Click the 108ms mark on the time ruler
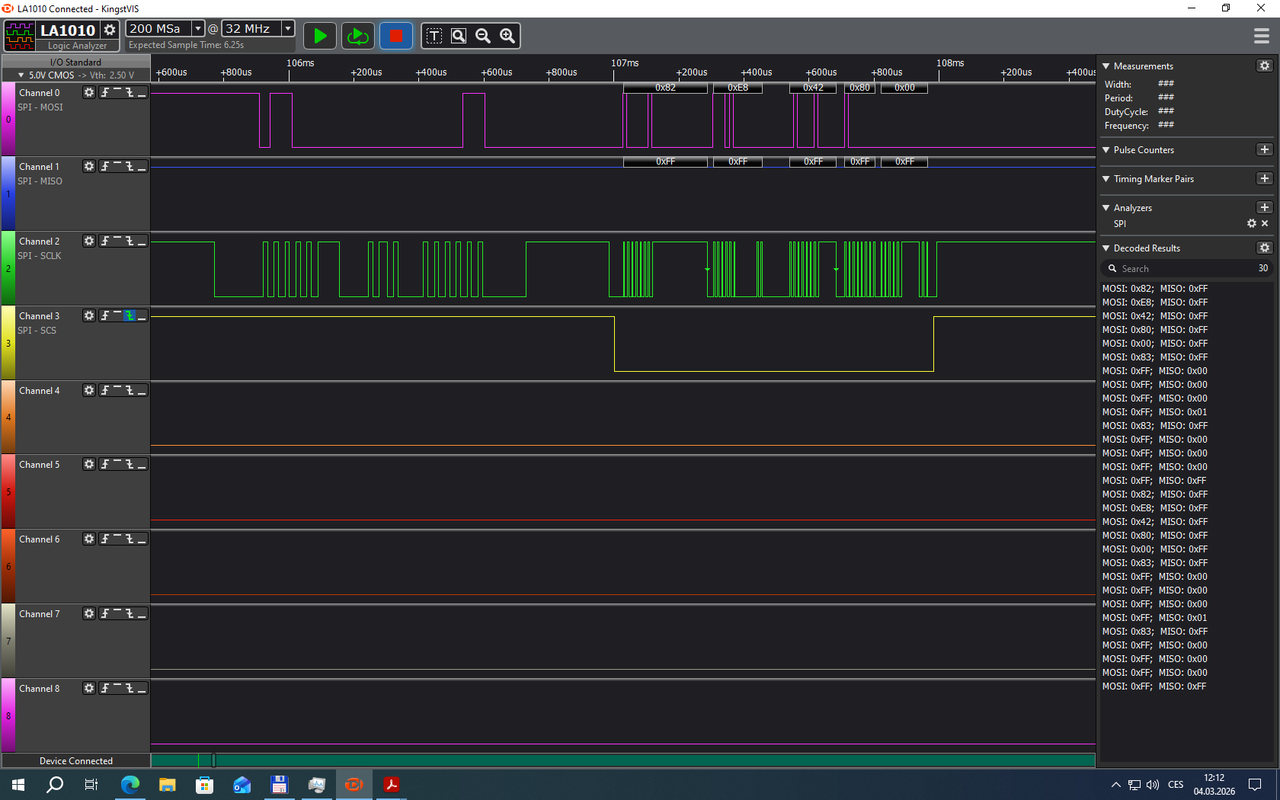Image resolution: width=1280 pixels, height=800 pixels. tap(950, 63)
